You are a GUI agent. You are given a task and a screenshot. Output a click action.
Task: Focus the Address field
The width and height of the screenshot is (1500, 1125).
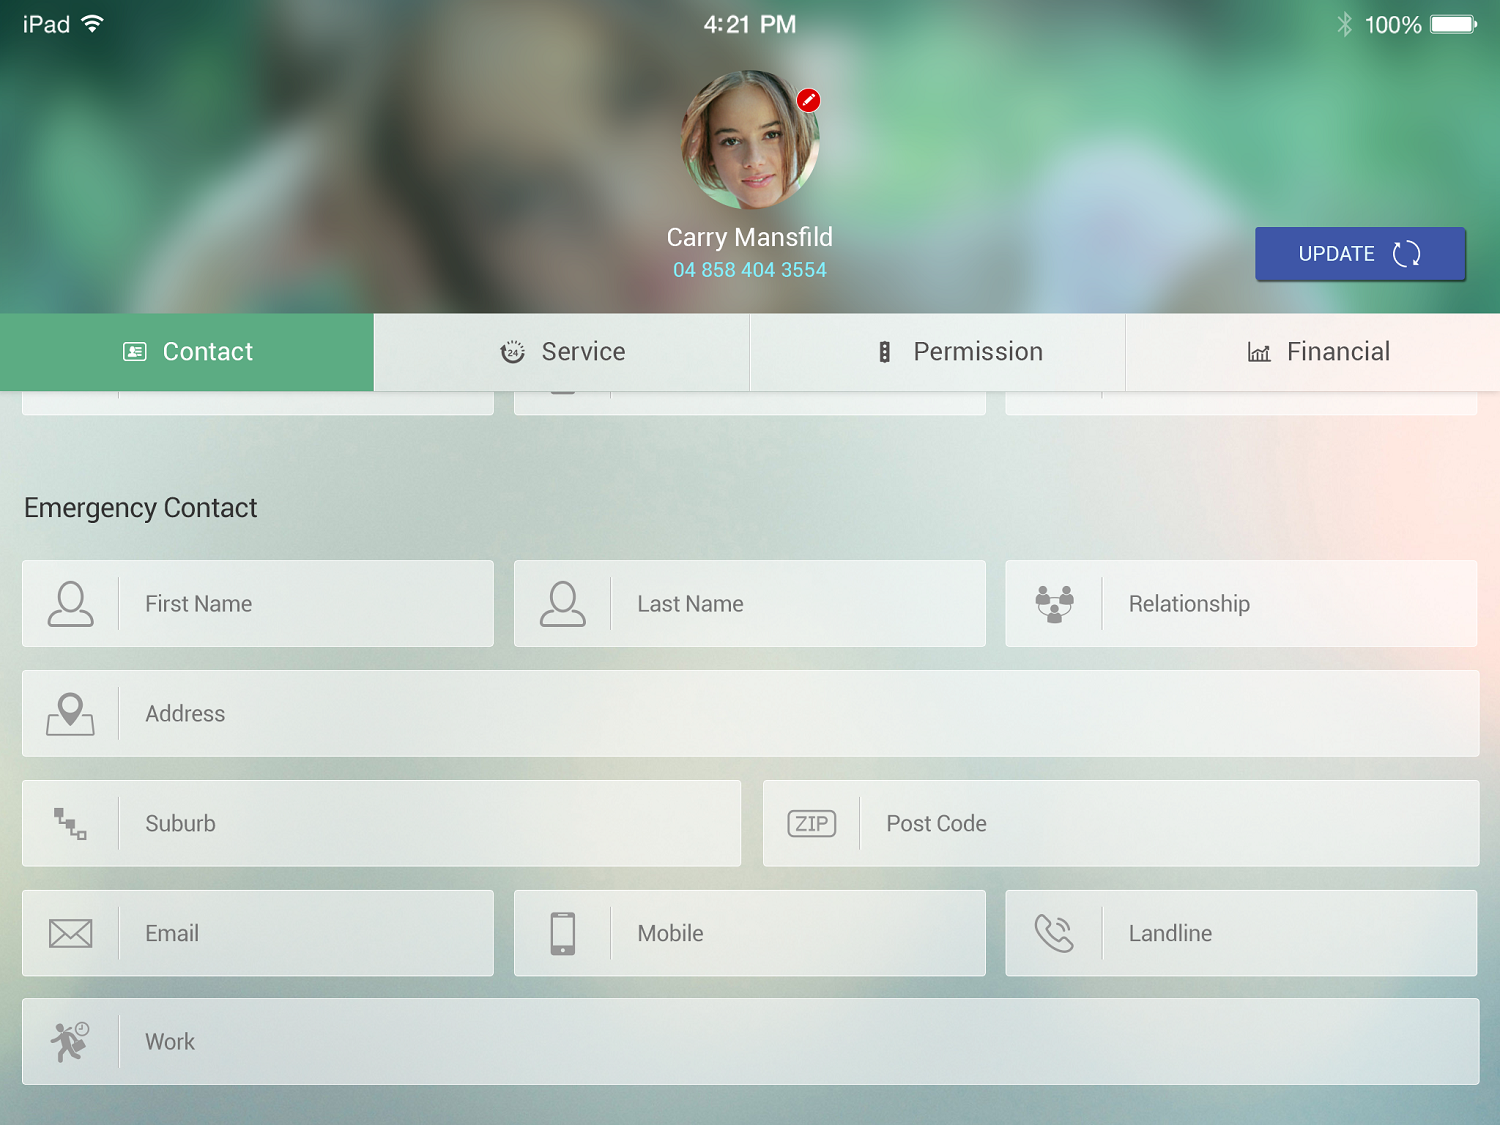(x=750, y=714)
